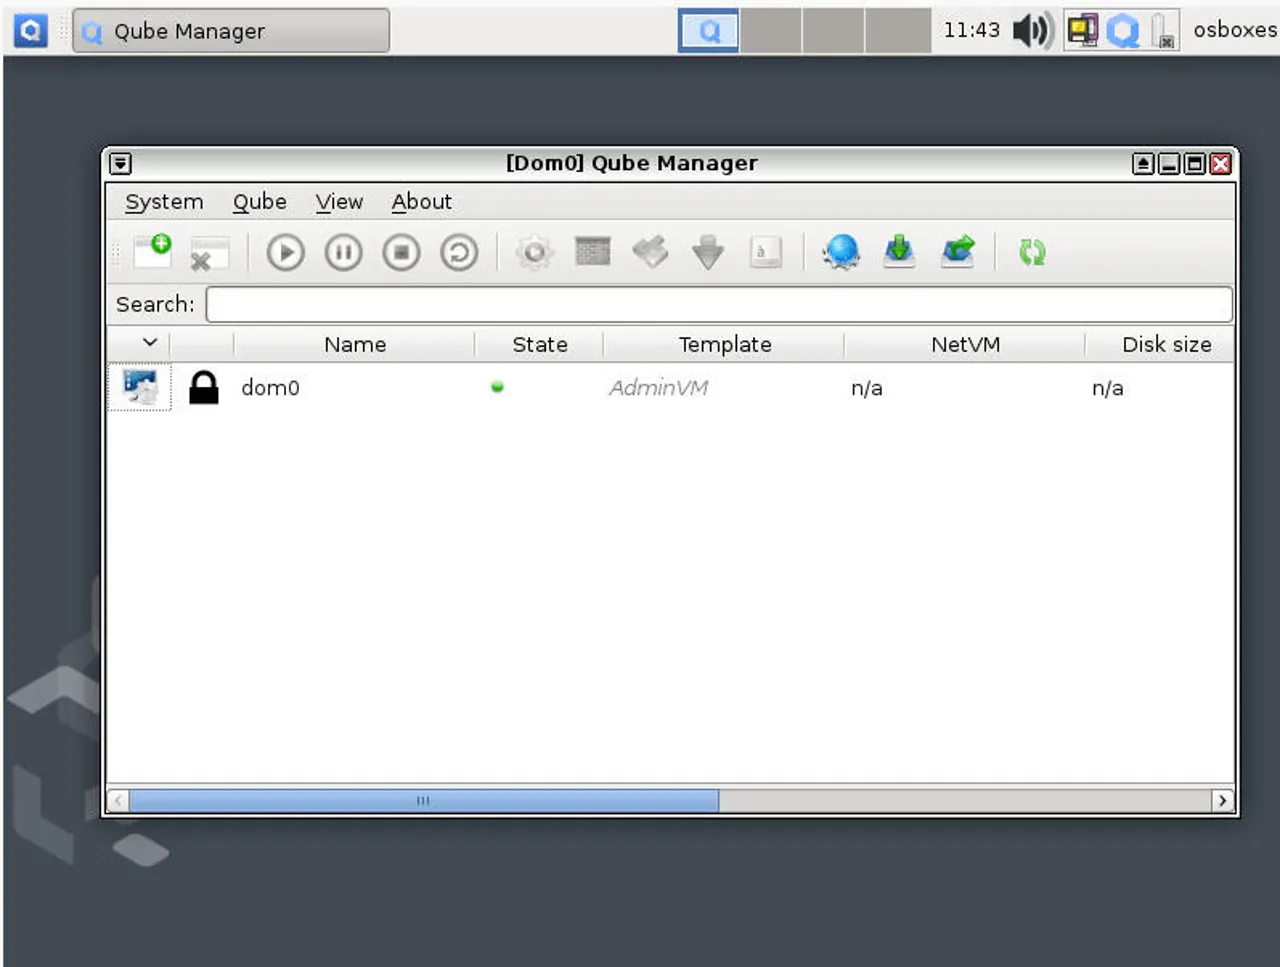
Task: Click the Qubes devices tray icon
Action: pos(1082,31)
